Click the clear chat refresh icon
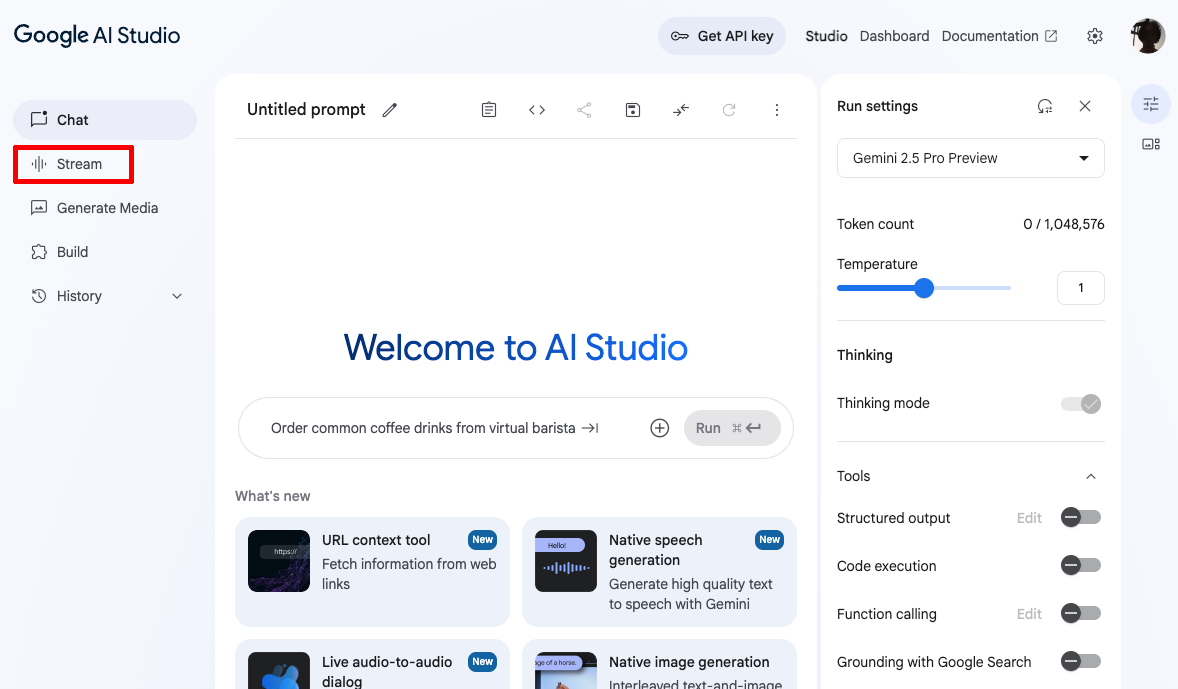Viewport: 1178px width, 689px height. pyautogui.click(x=729, y=110)
